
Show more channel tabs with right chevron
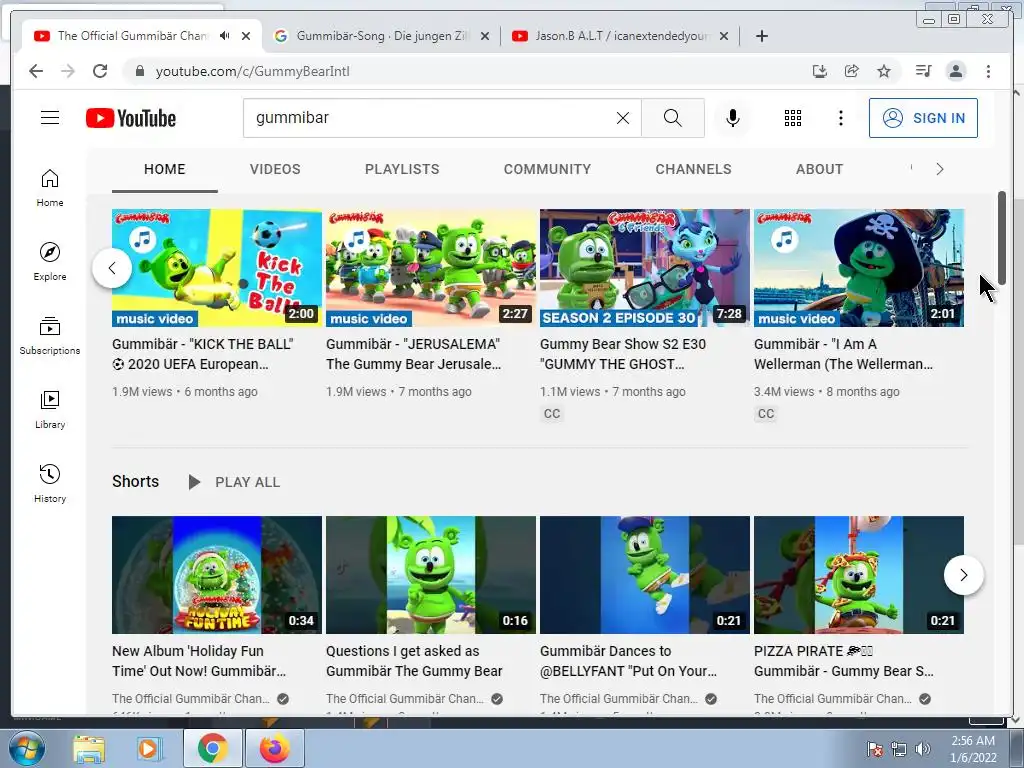(940, 169)
